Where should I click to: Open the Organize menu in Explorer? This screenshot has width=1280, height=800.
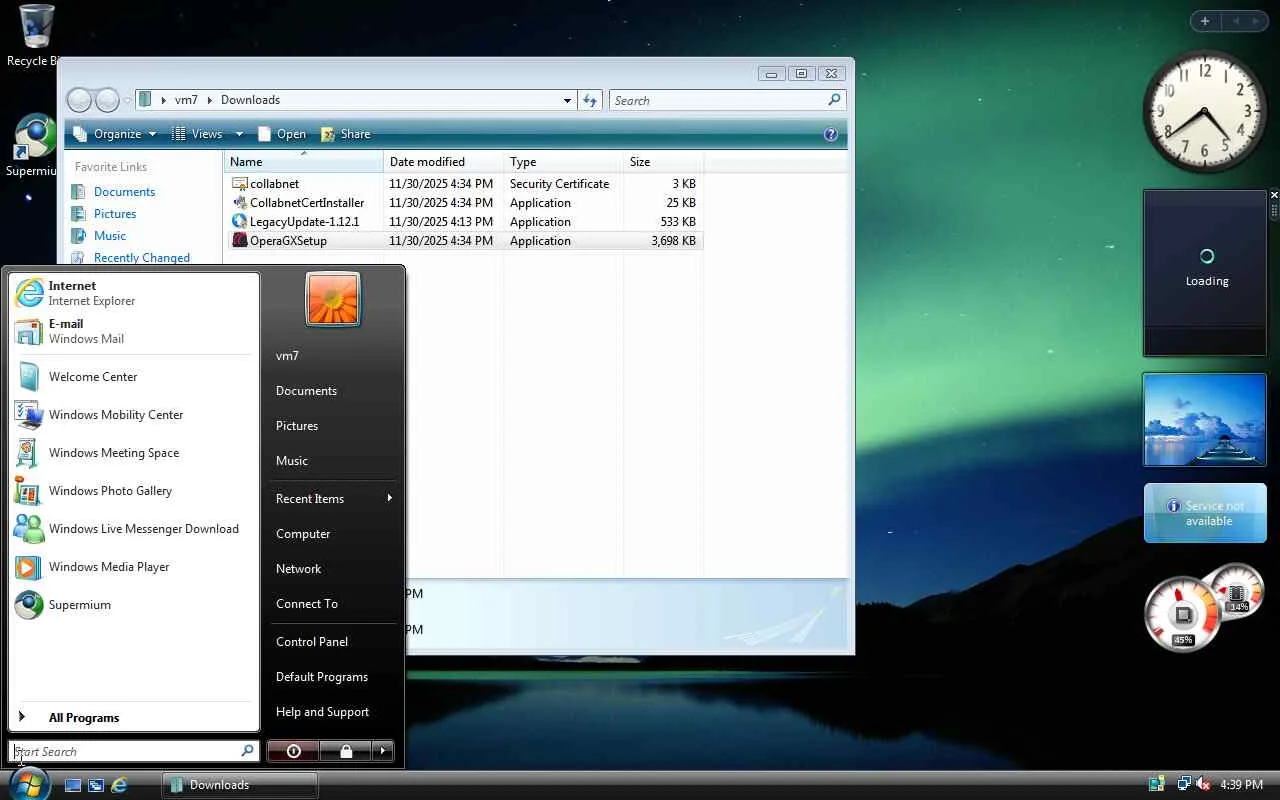(x=115, y=134)
